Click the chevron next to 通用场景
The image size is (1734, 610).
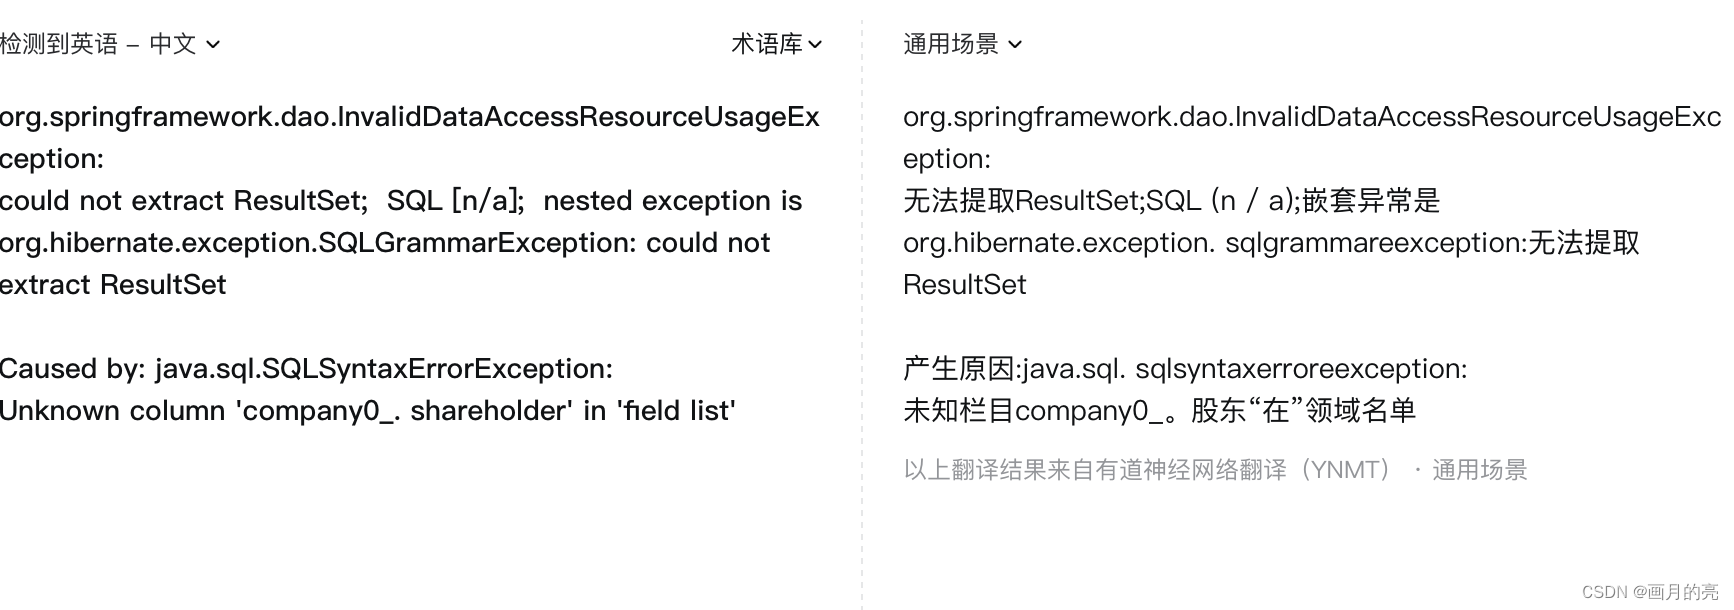pos(1014,44)
